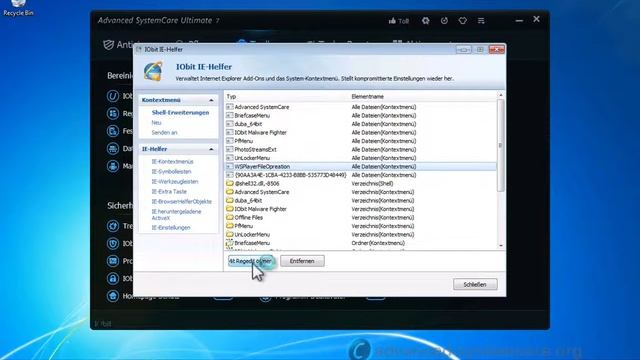Viewport: 640px width, 360px height.
Task: Click the Entfernen button
Action: coord(302,261)
